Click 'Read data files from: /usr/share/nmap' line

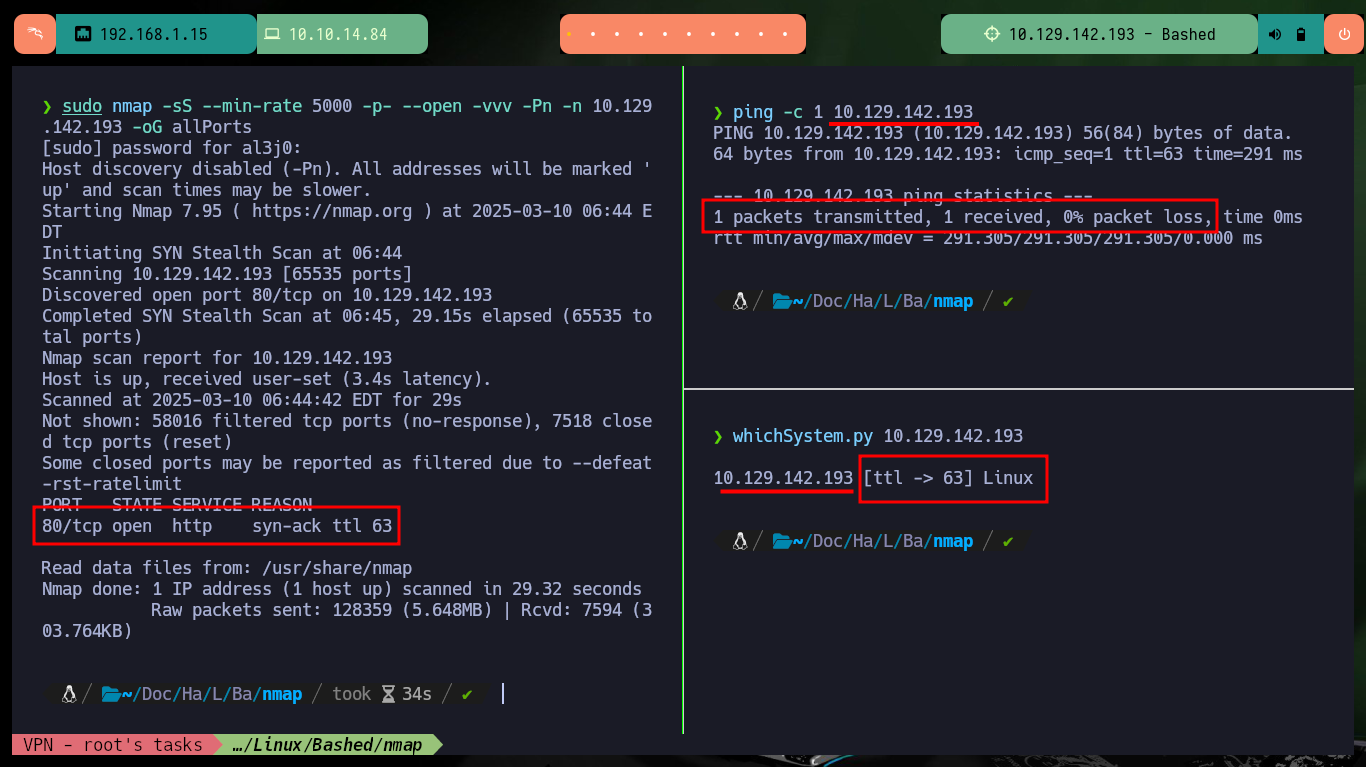227,568
